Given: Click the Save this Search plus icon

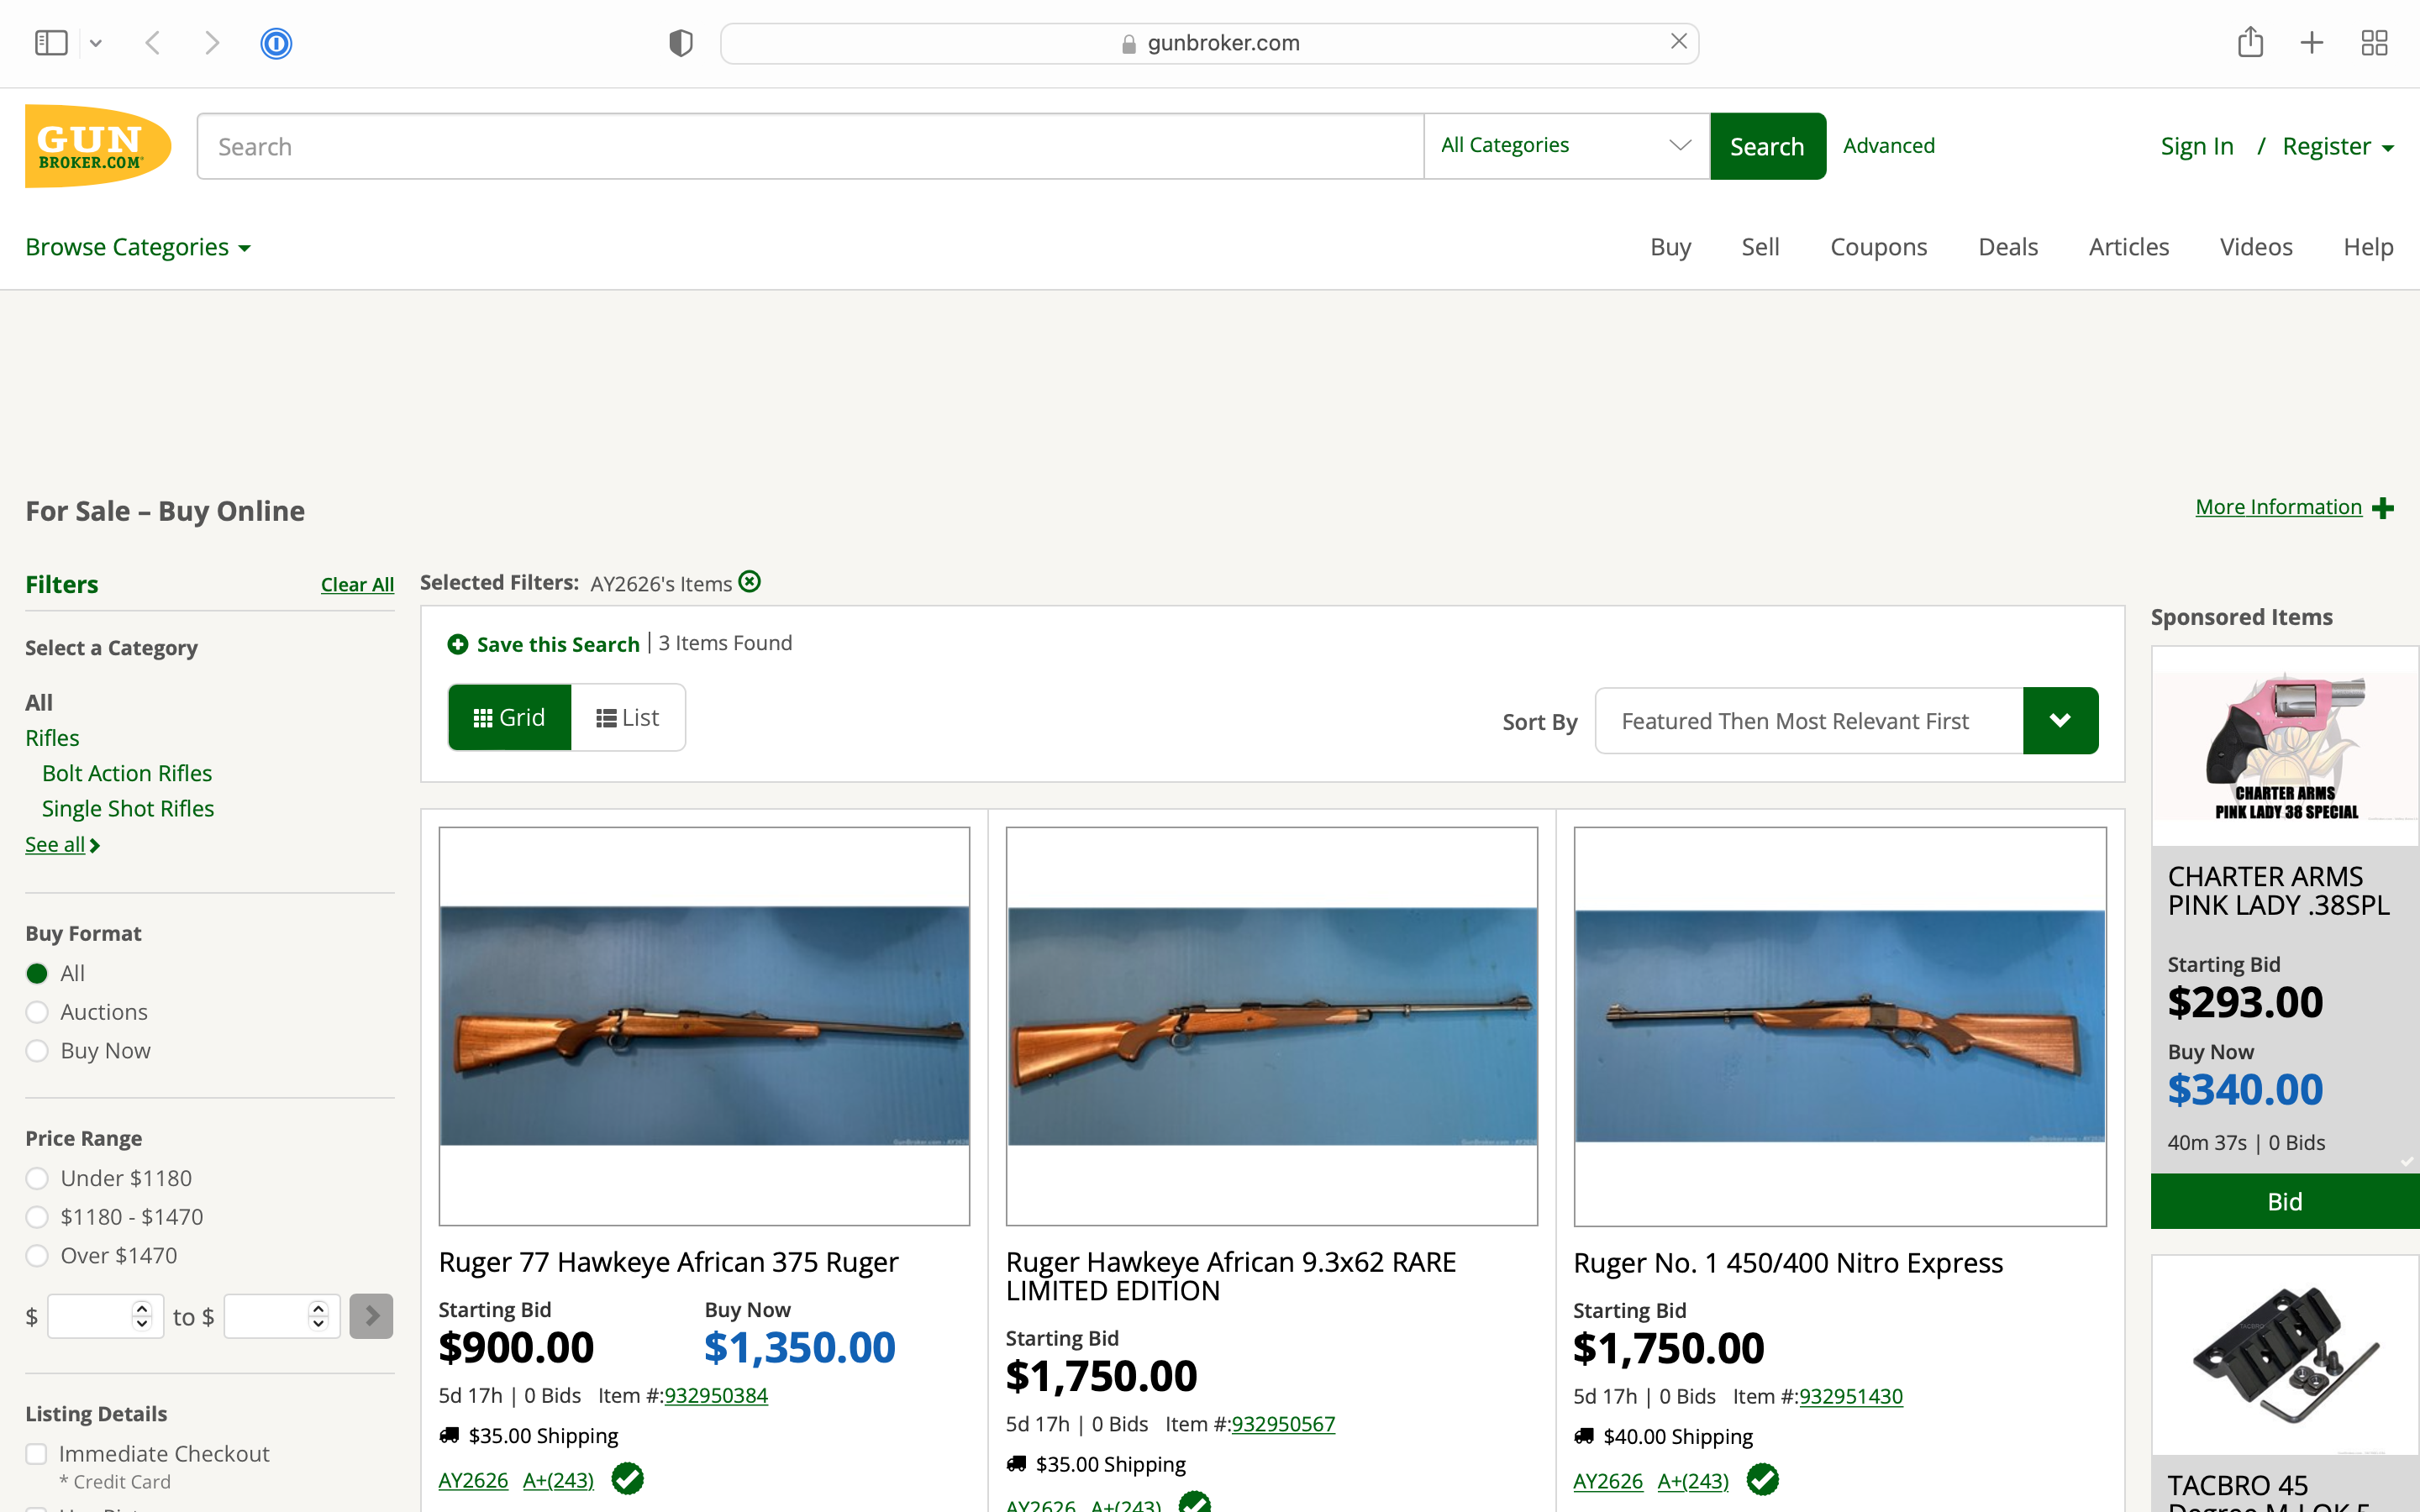Looking at the screenshot, I should click(x=457, y=644).
